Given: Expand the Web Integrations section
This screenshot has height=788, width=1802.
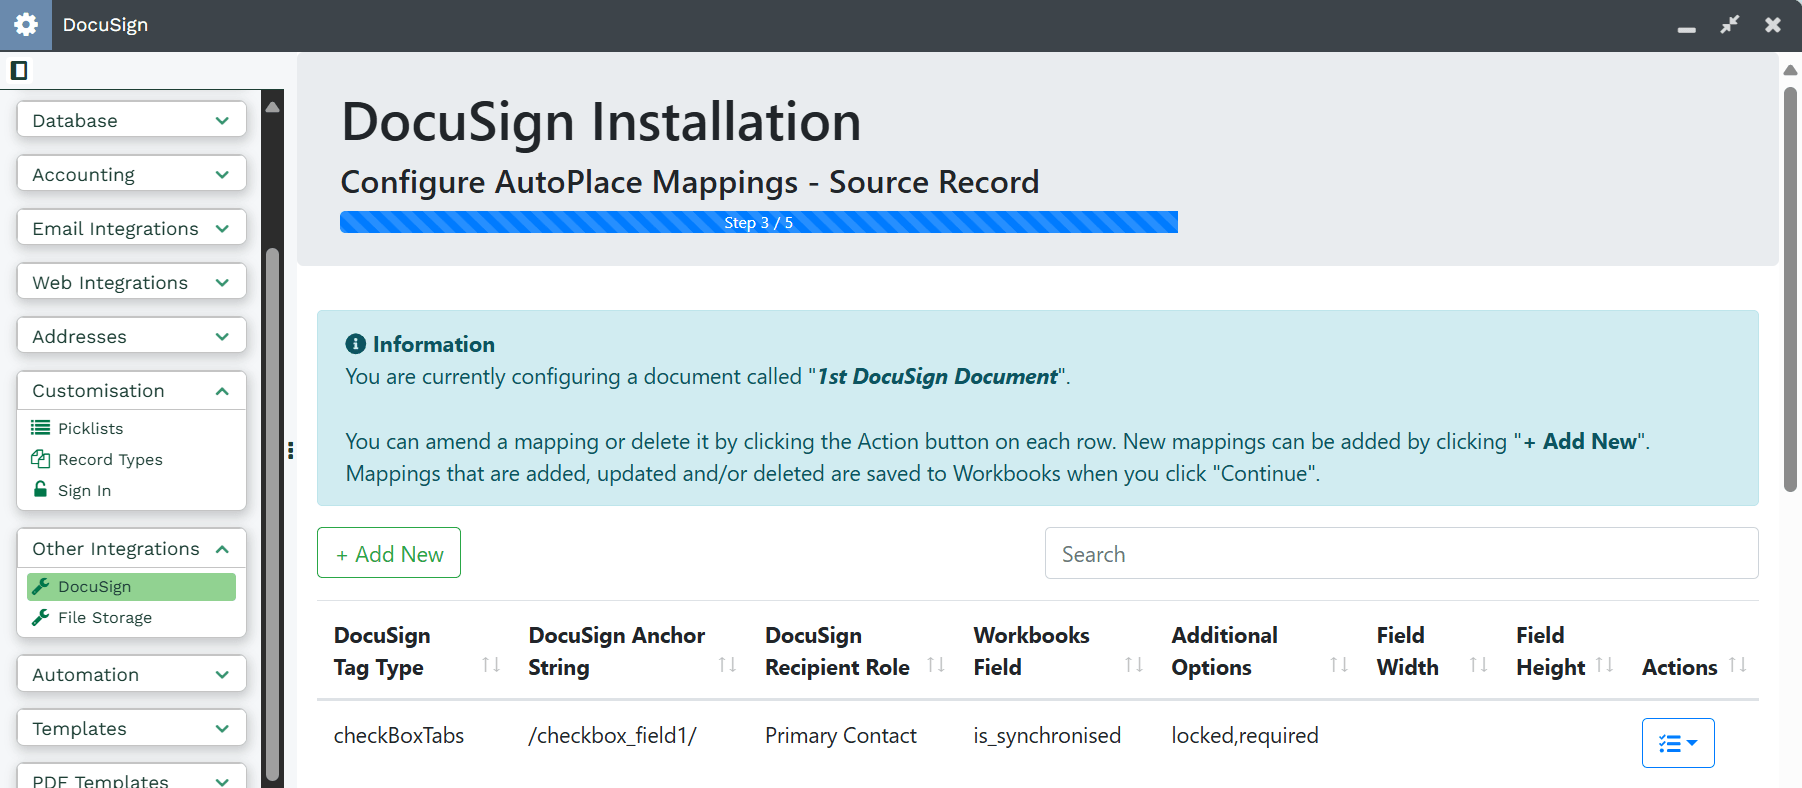Looking at the screenshot, I should (131, 282).
